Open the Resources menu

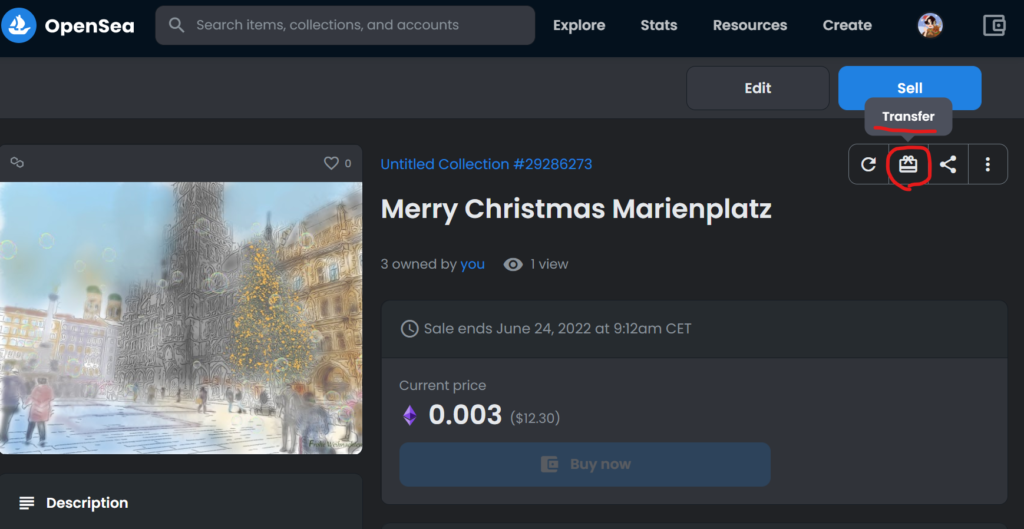(x=750, y=25)
